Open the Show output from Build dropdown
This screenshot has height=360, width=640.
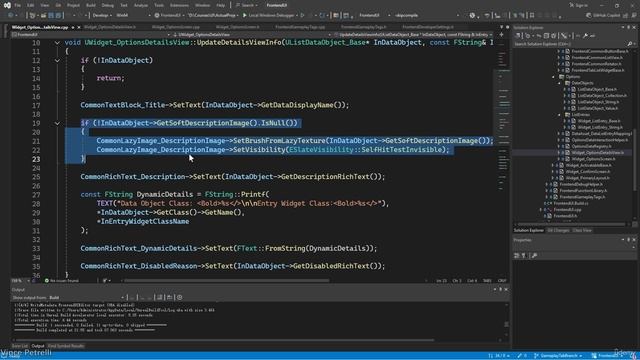pos(87,298)
